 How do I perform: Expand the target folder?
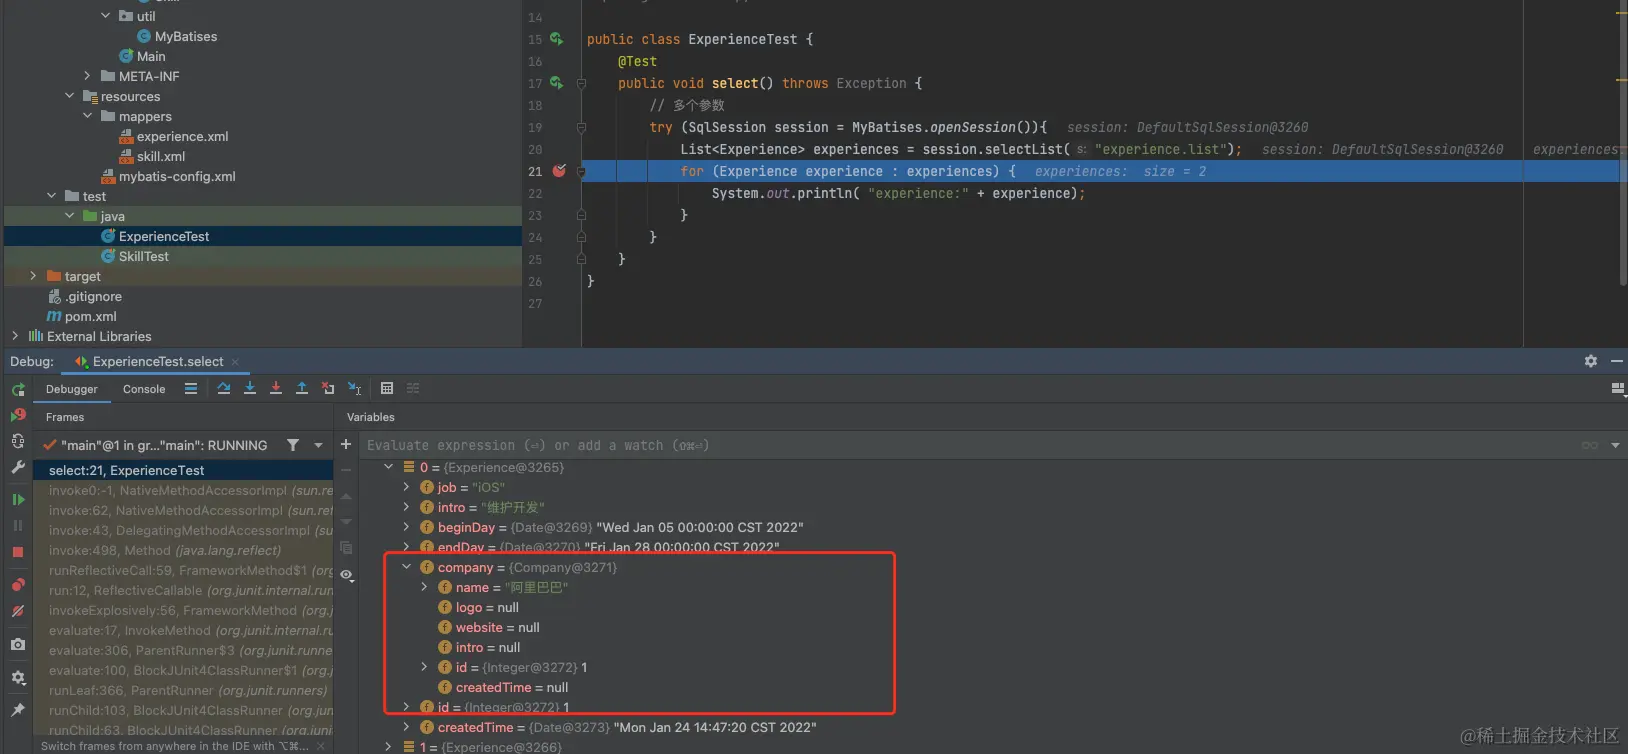point(34,275)
